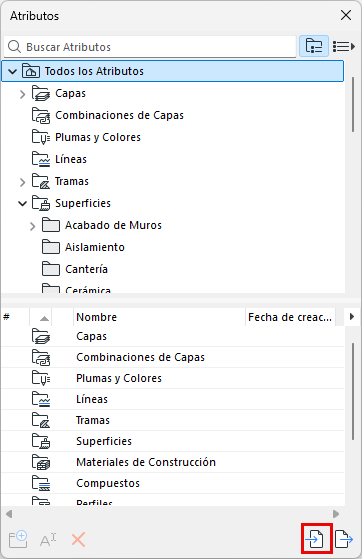This screenshot has width=362, height=559.
Task: Collapse the Todos los Atributos node
Action: point(12,72)
